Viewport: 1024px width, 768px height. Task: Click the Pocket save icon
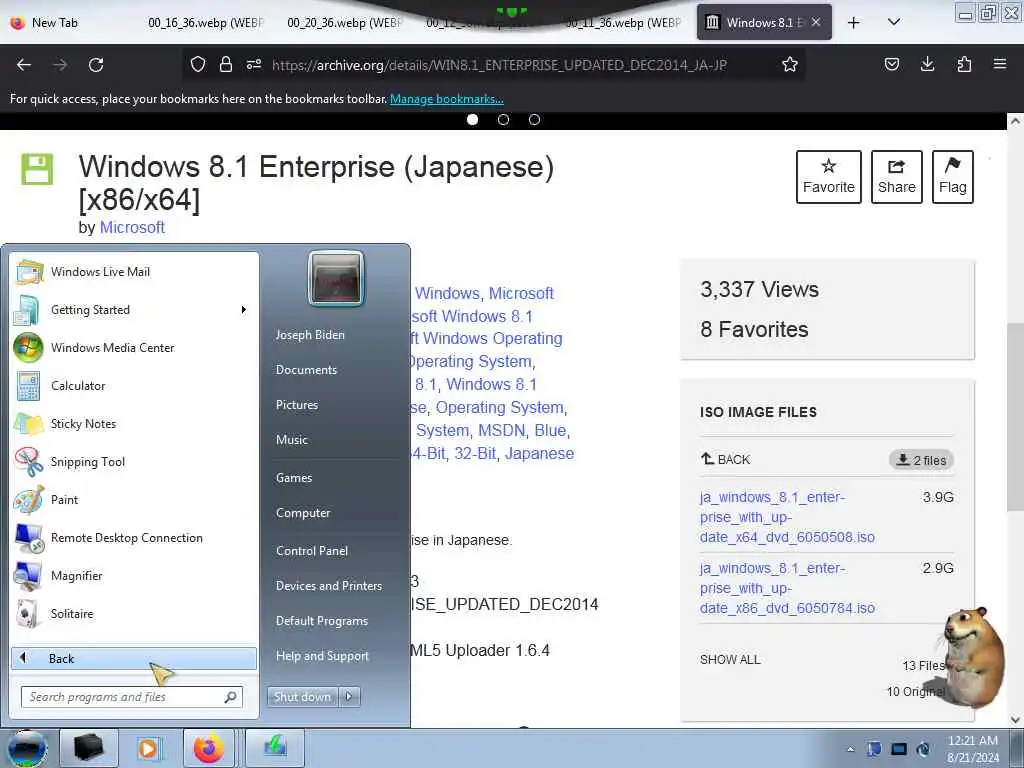[891, 64]
